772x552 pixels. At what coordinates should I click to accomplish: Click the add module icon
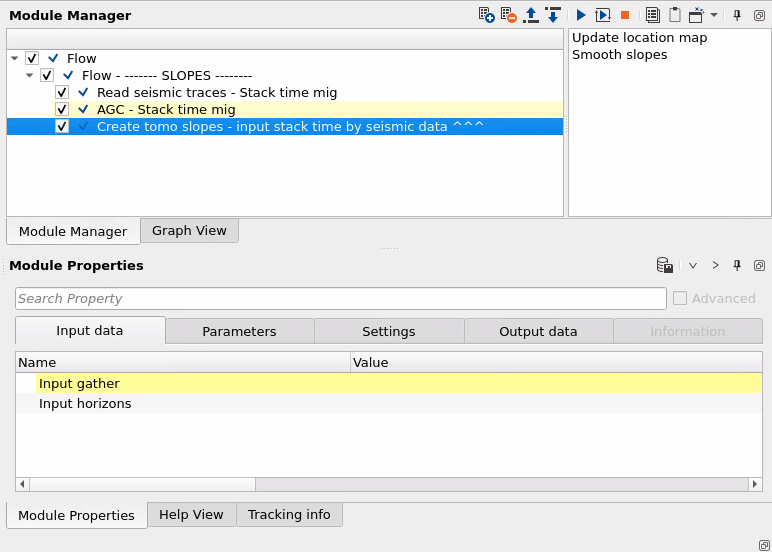pos(487,15)
